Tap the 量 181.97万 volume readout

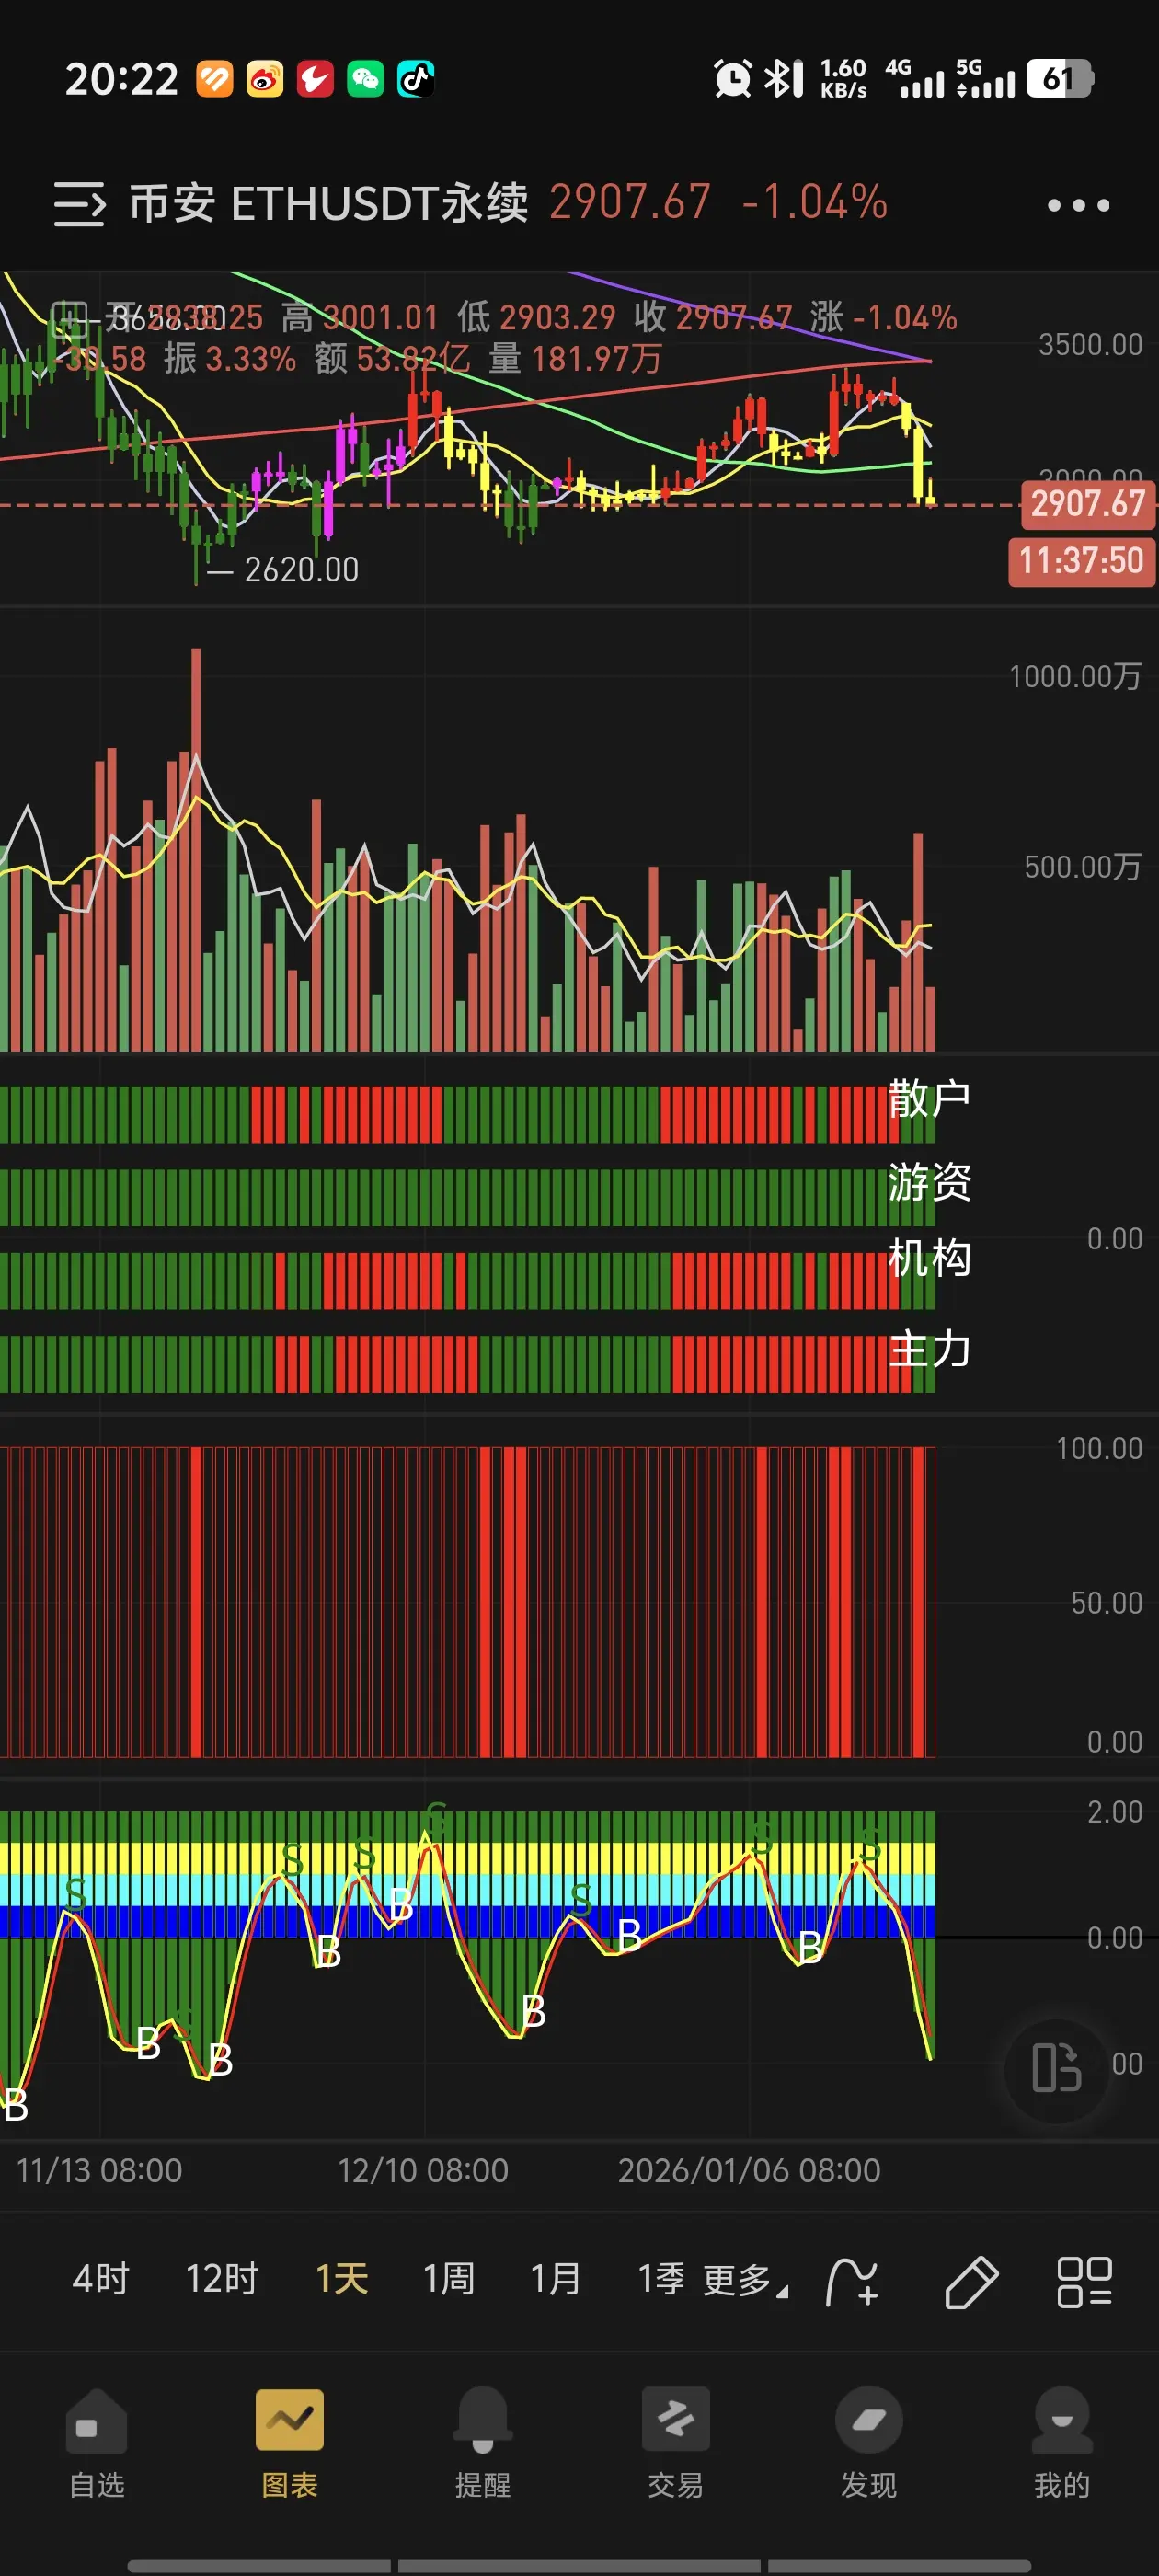point(575,358)
